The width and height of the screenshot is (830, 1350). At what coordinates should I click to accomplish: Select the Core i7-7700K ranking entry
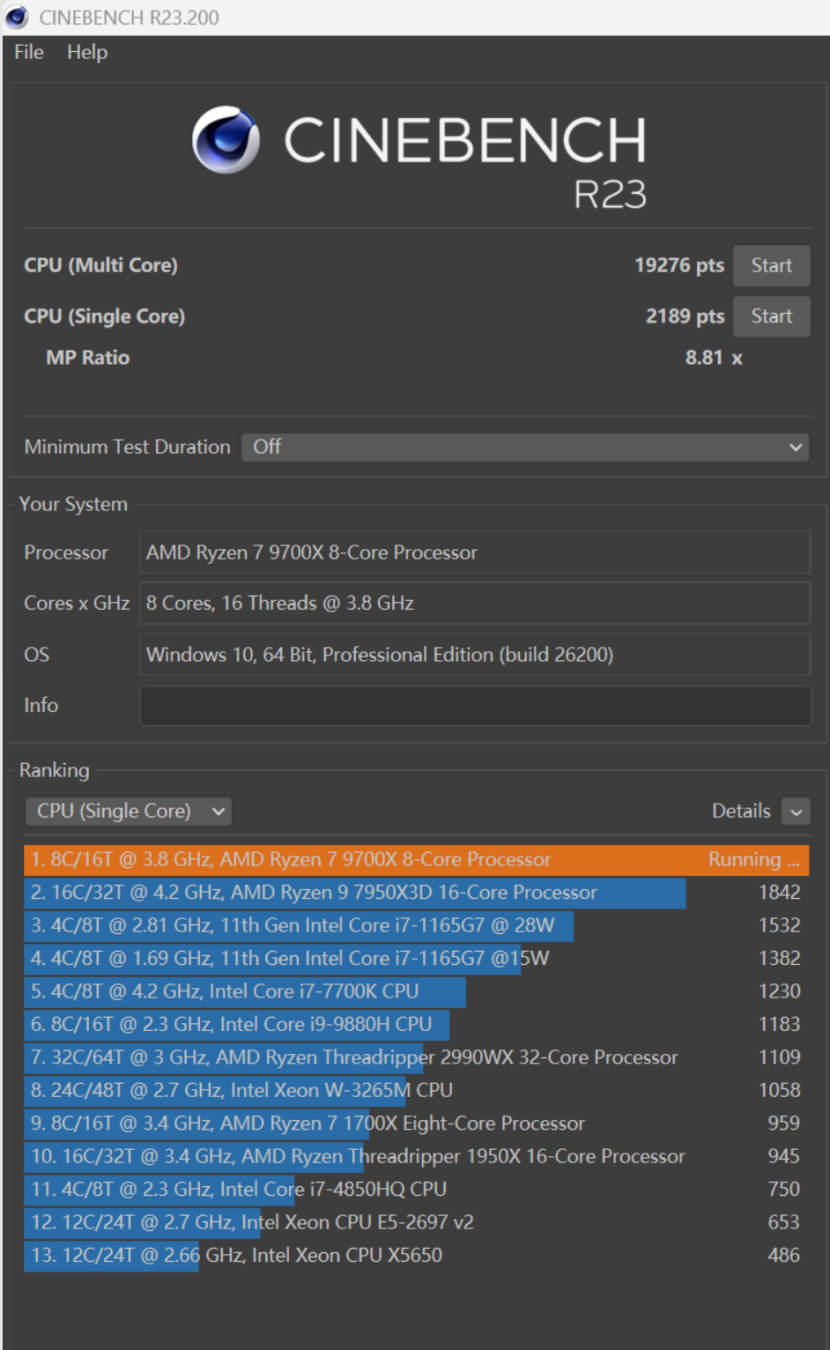(x=416, y=991)
